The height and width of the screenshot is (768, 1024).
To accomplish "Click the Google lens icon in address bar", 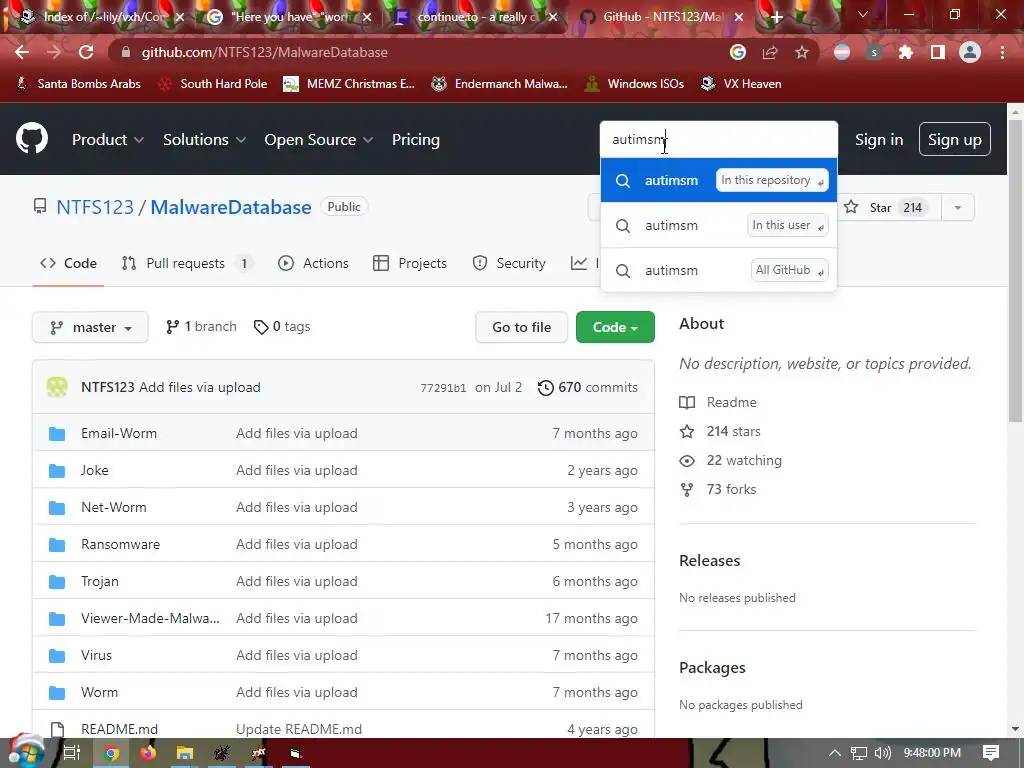I will [738, 52].
